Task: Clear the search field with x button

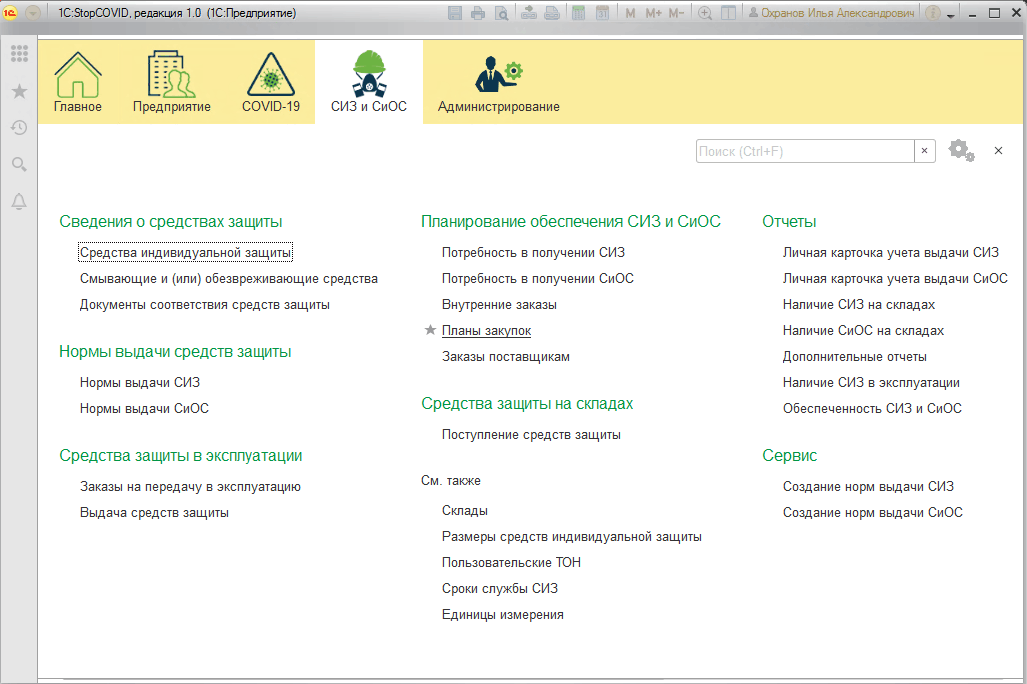Action: [925, 151]
